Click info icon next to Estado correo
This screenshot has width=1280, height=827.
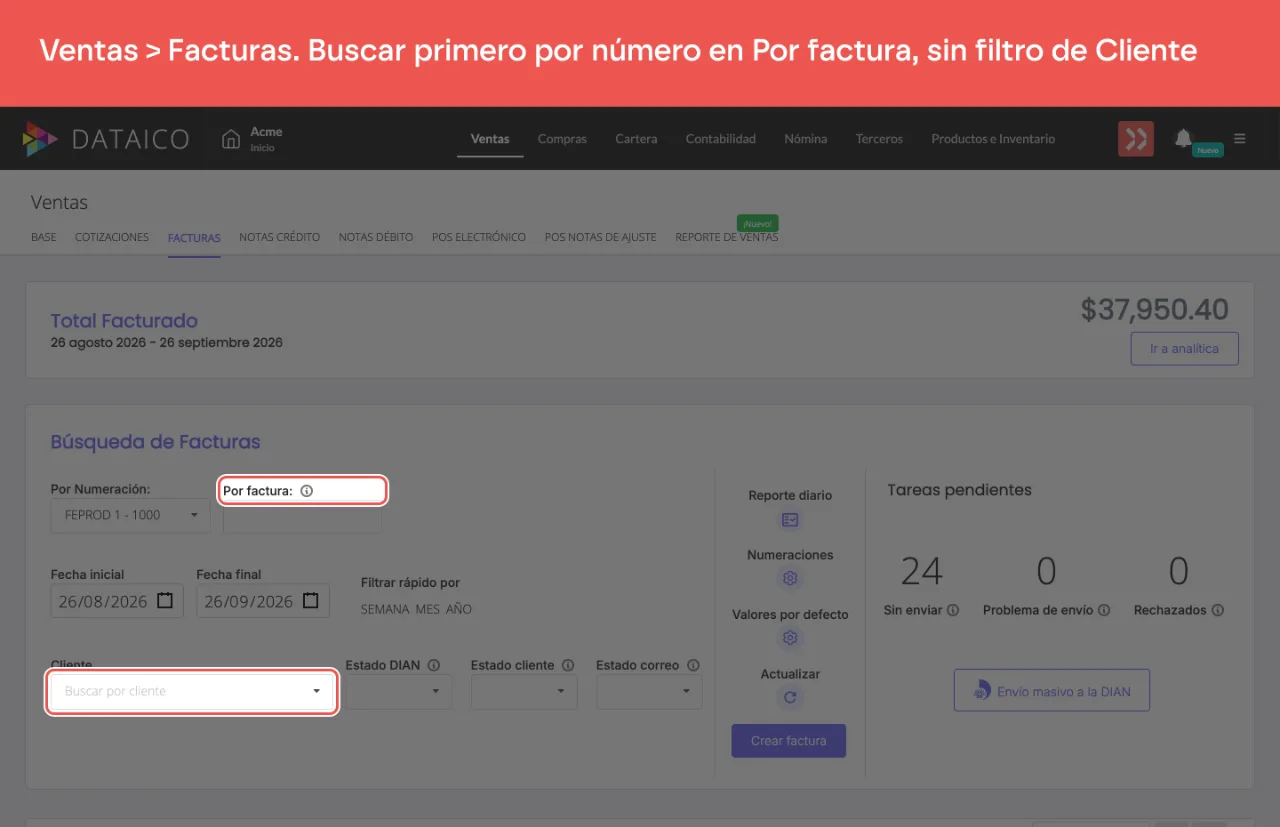pos(693,665)
